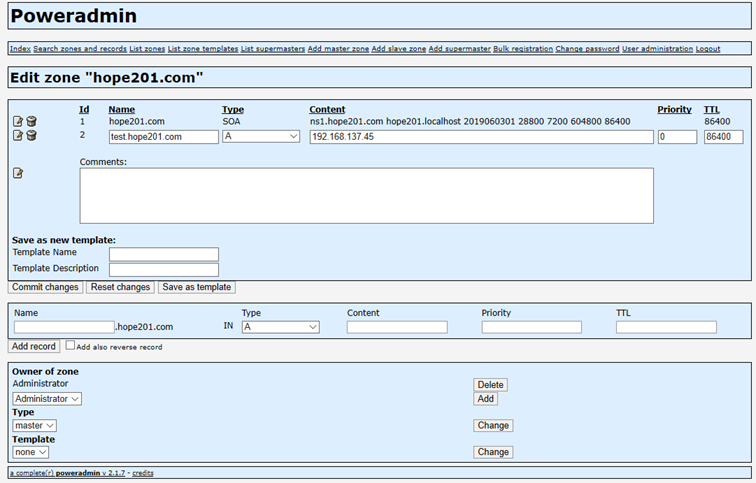Open Add slave zone

[399, 49]
